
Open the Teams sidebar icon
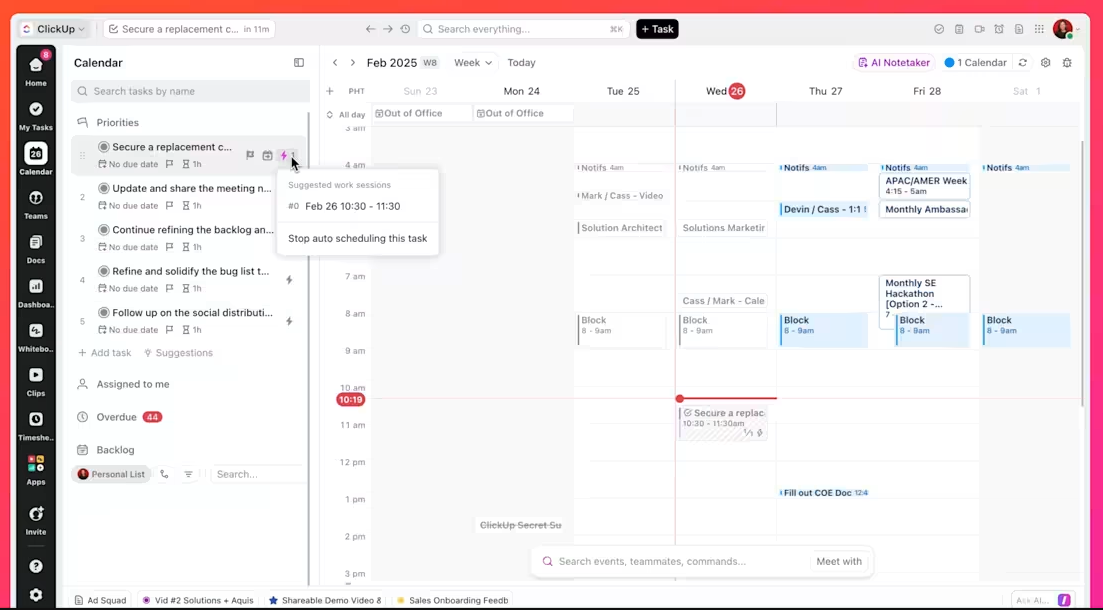[36, 203]
